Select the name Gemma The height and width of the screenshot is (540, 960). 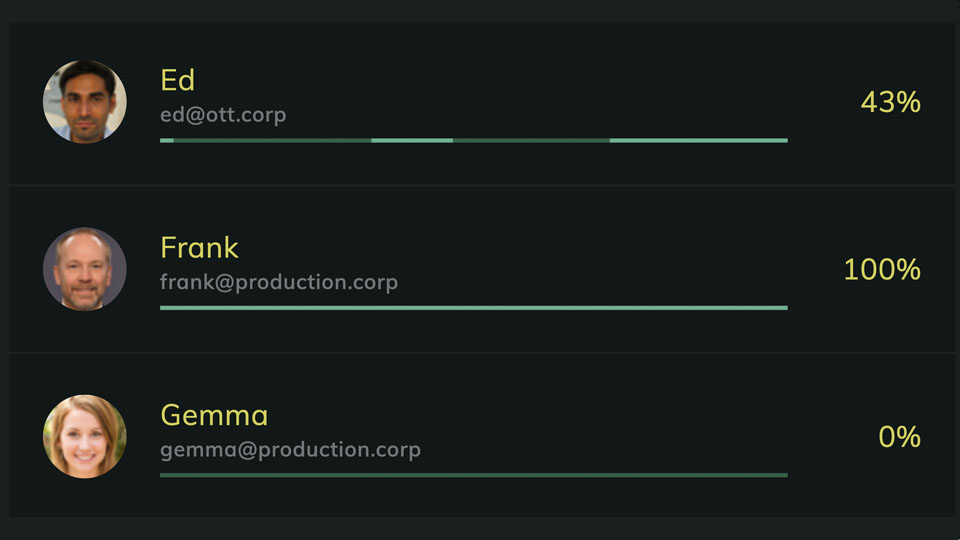[214, 415]
